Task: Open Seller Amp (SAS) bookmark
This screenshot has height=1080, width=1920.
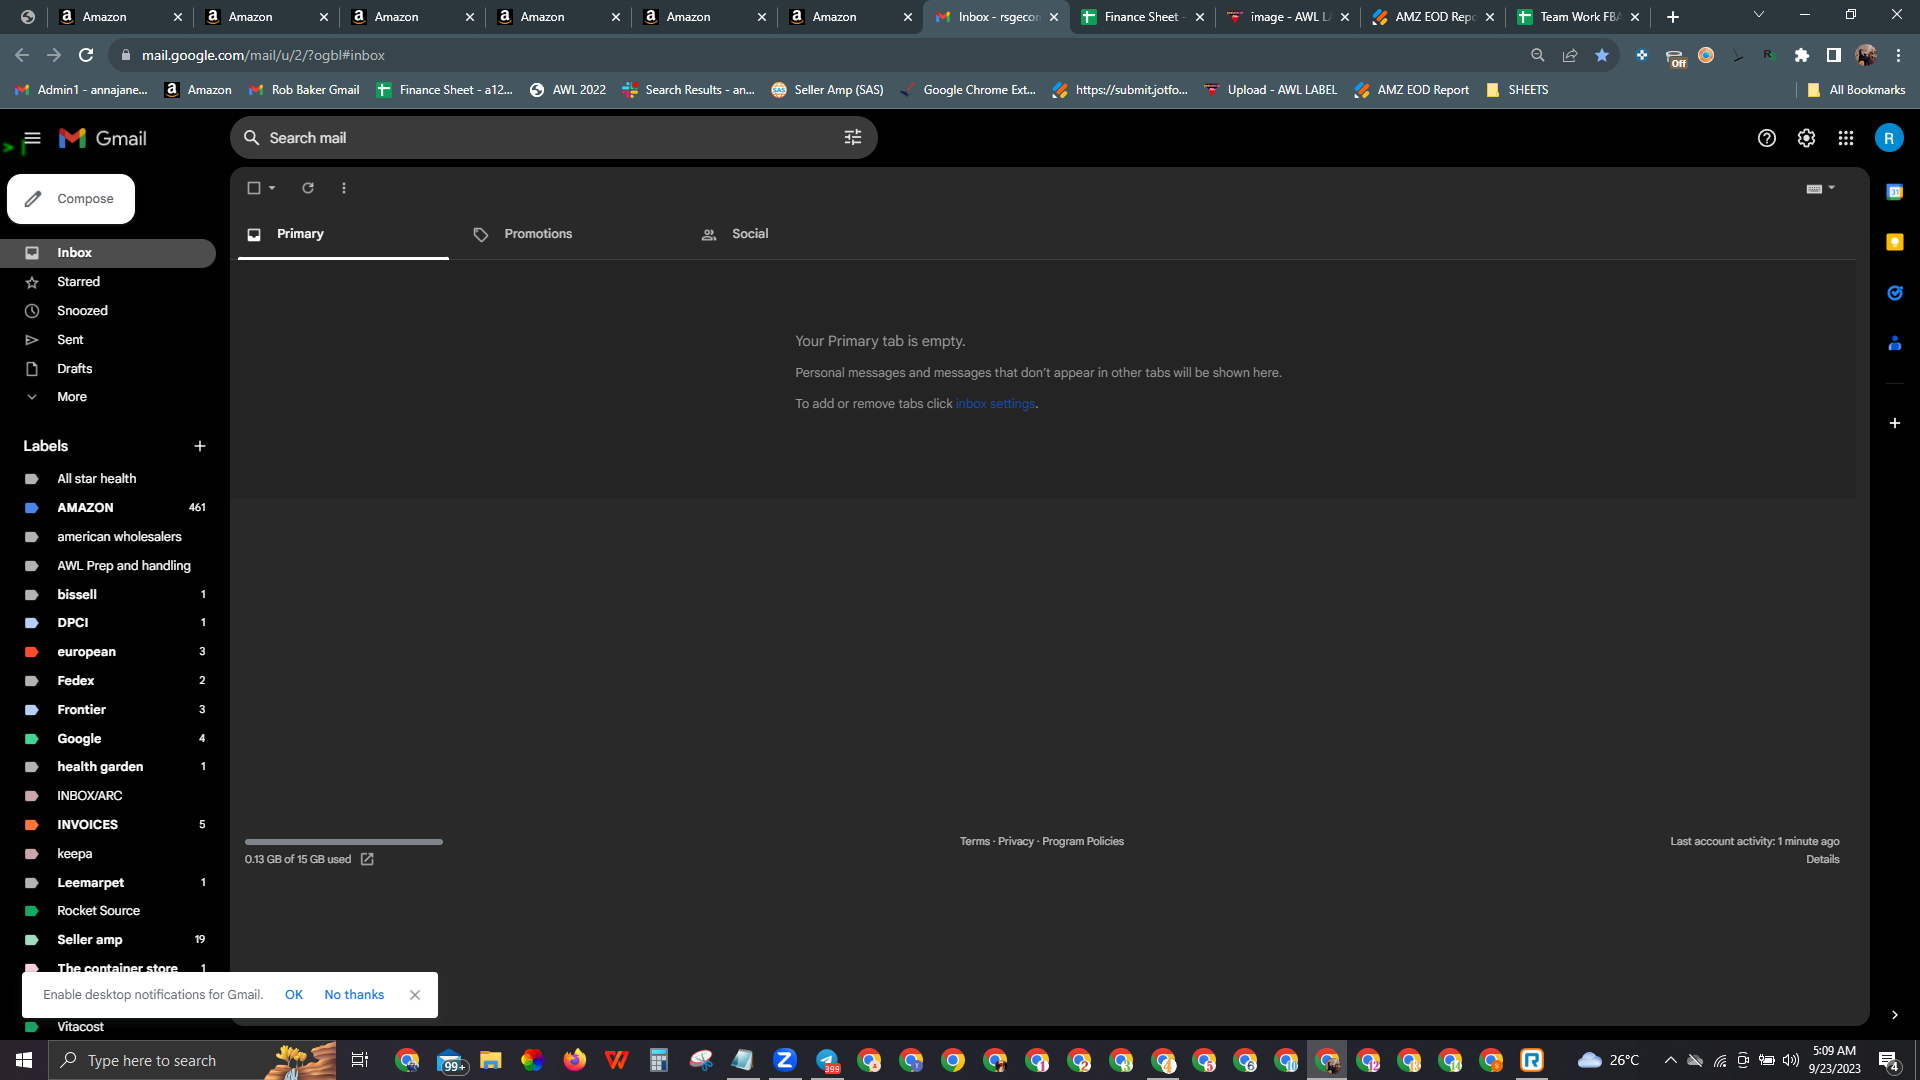Action: 827,90
